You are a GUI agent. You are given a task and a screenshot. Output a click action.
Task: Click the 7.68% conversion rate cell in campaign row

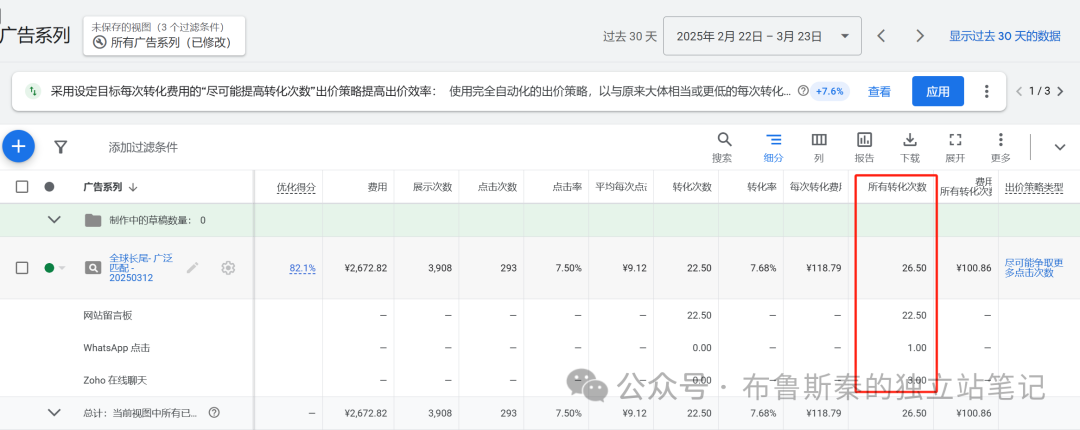pyautogui.click(x=764, y=268)
